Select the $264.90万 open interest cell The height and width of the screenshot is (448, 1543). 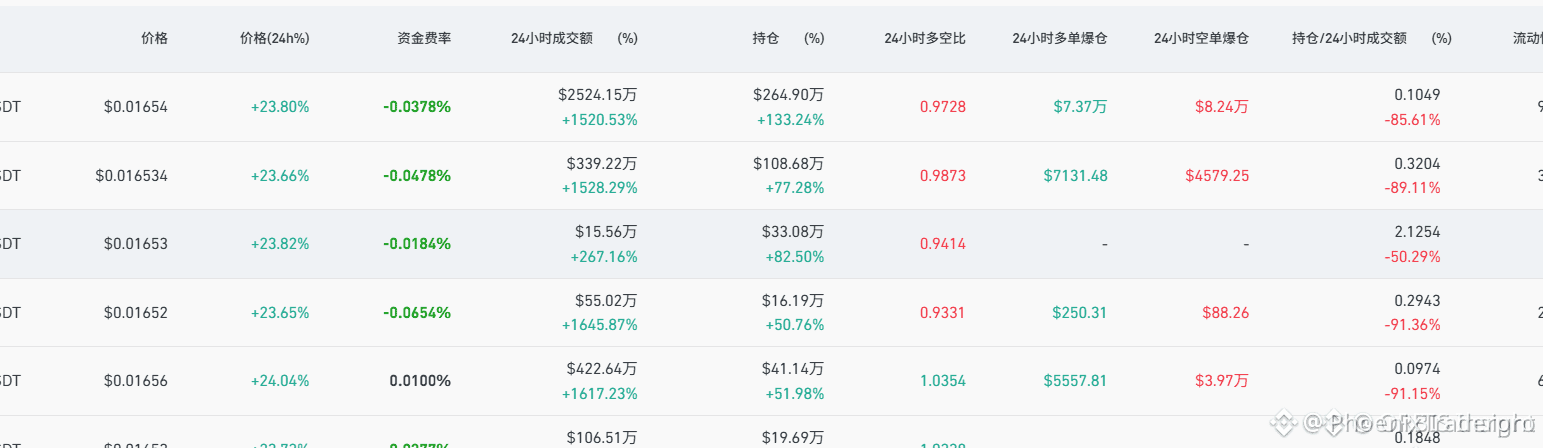789,95
